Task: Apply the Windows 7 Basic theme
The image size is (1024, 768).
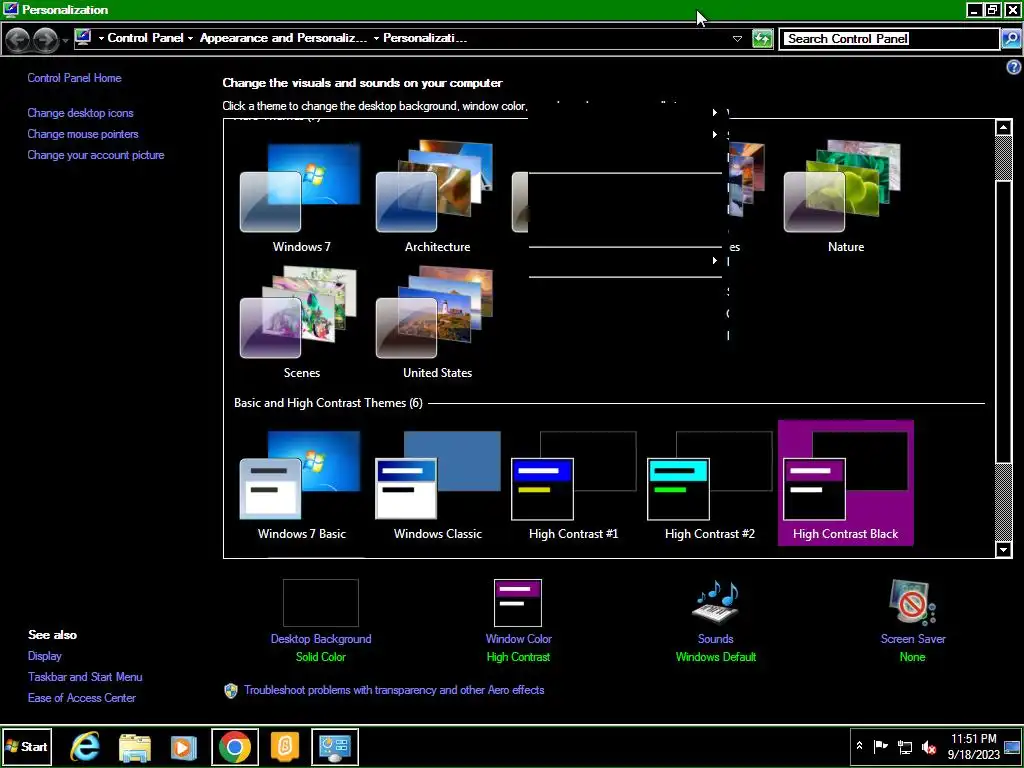Action: pyautogui.click(x=301, y=484)
